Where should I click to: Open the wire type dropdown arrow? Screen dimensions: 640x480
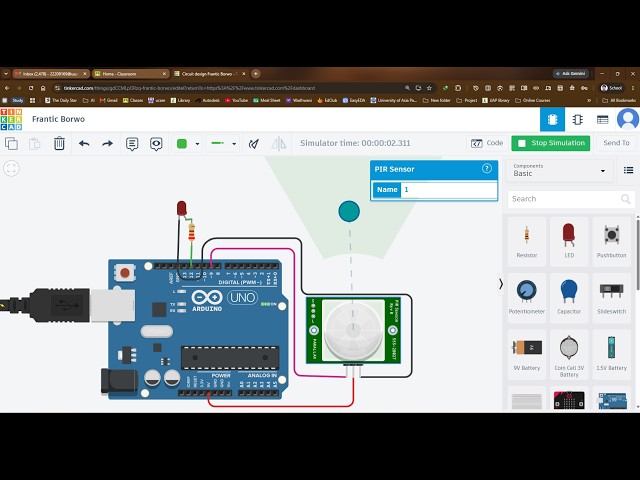[x=234, y=144]
